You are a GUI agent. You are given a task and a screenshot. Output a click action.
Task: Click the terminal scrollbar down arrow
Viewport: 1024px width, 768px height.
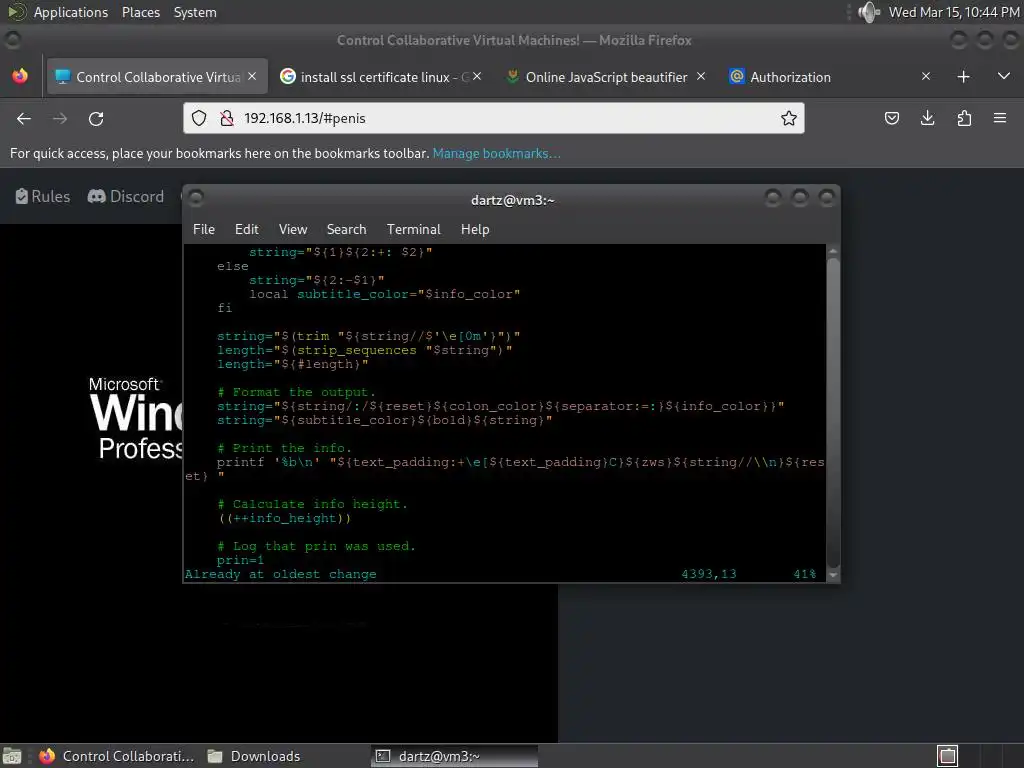833,575
